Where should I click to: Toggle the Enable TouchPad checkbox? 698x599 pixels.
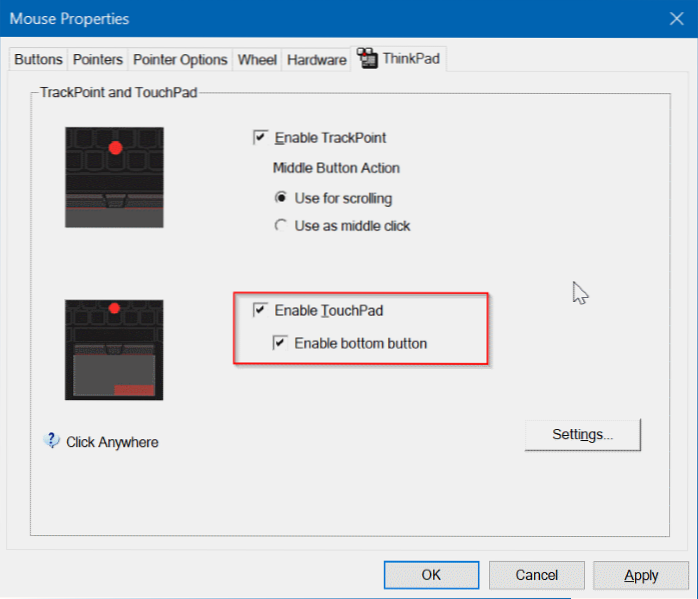pos(261,311)
